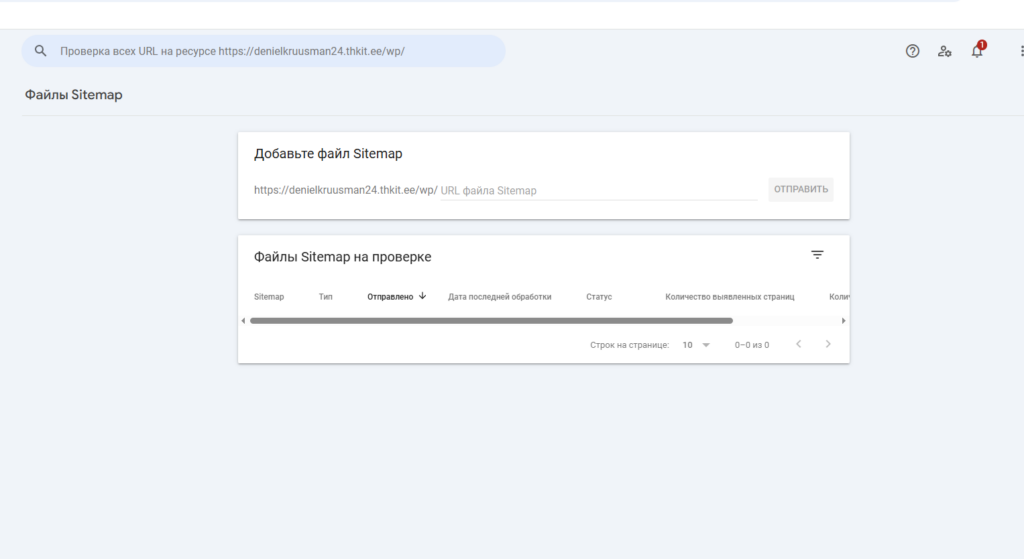Go to previous page of sitemaps

pyautogui.click(x=798, y=344)
